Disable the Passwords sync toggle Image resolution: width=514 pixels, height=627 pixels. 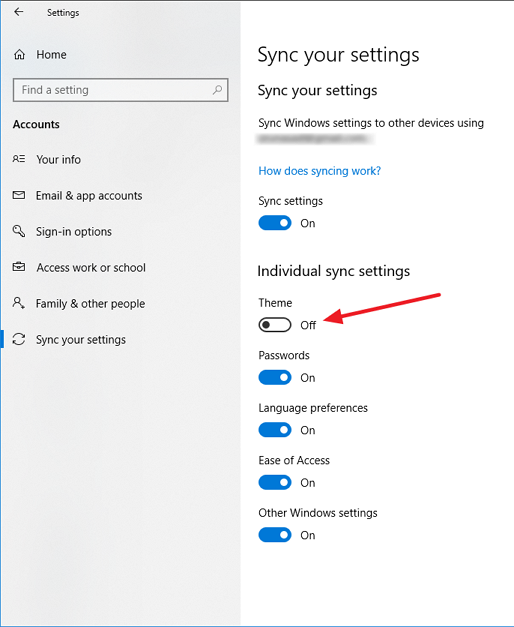tap(275, 377)
